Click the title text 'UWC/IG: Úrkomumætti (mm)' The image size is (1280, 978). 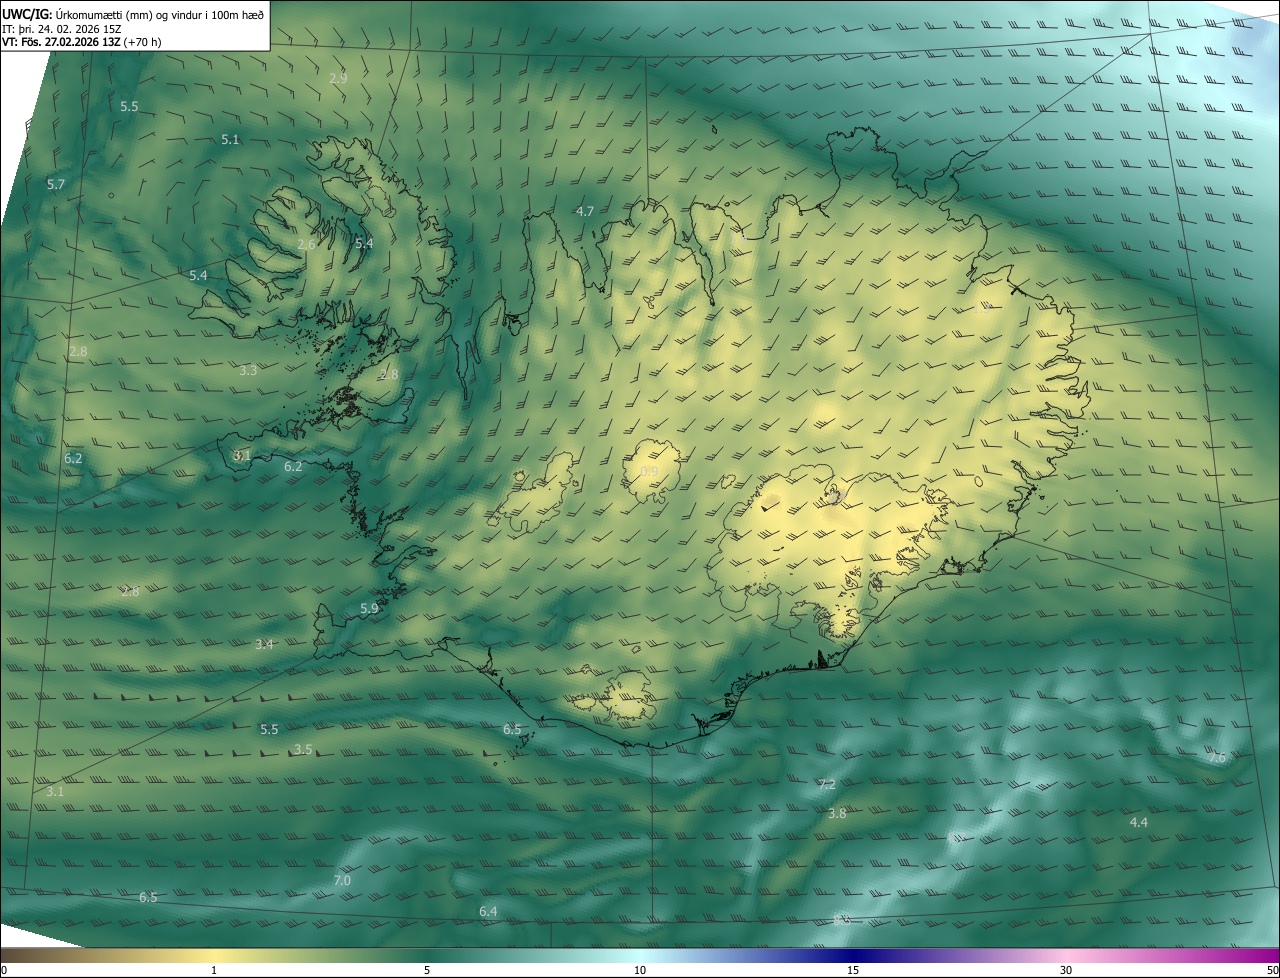75,14
